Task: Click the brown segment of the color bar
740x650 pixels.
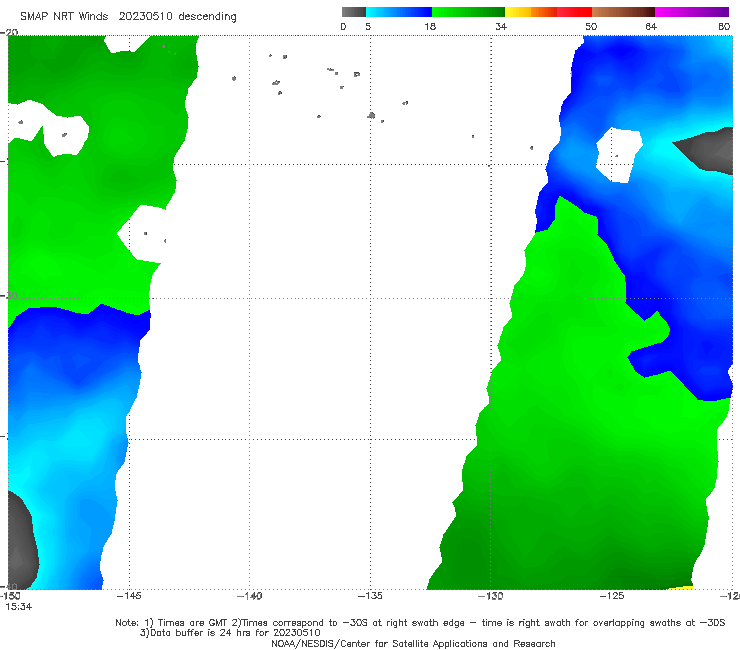Action: (x=623, y=12)
